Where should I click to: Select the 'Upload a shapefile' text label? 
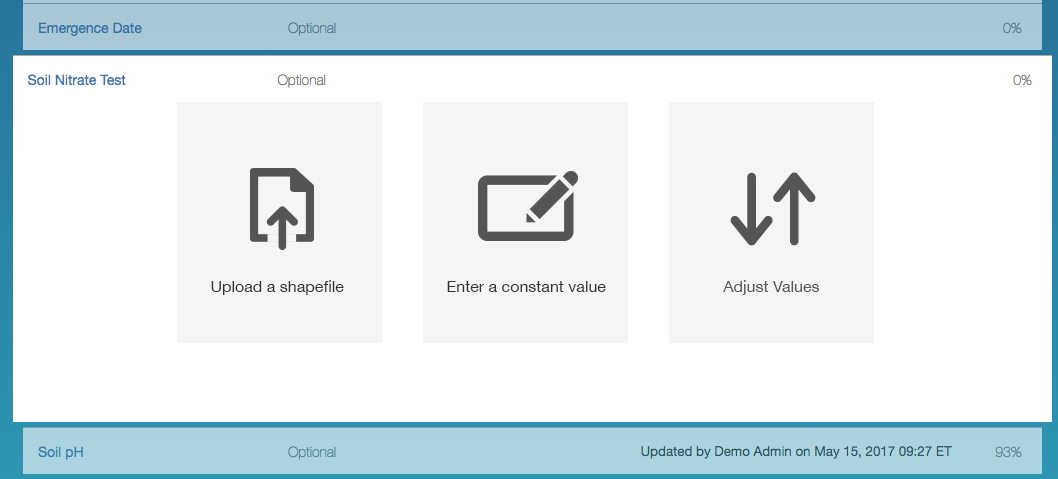coord(277,287)
